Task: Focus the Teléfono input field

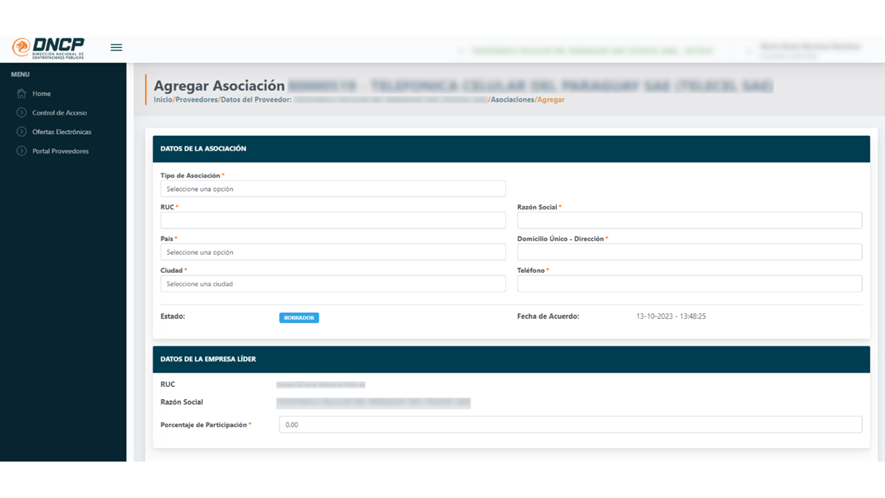Action: pyautogui.click(x=690, y=284)
